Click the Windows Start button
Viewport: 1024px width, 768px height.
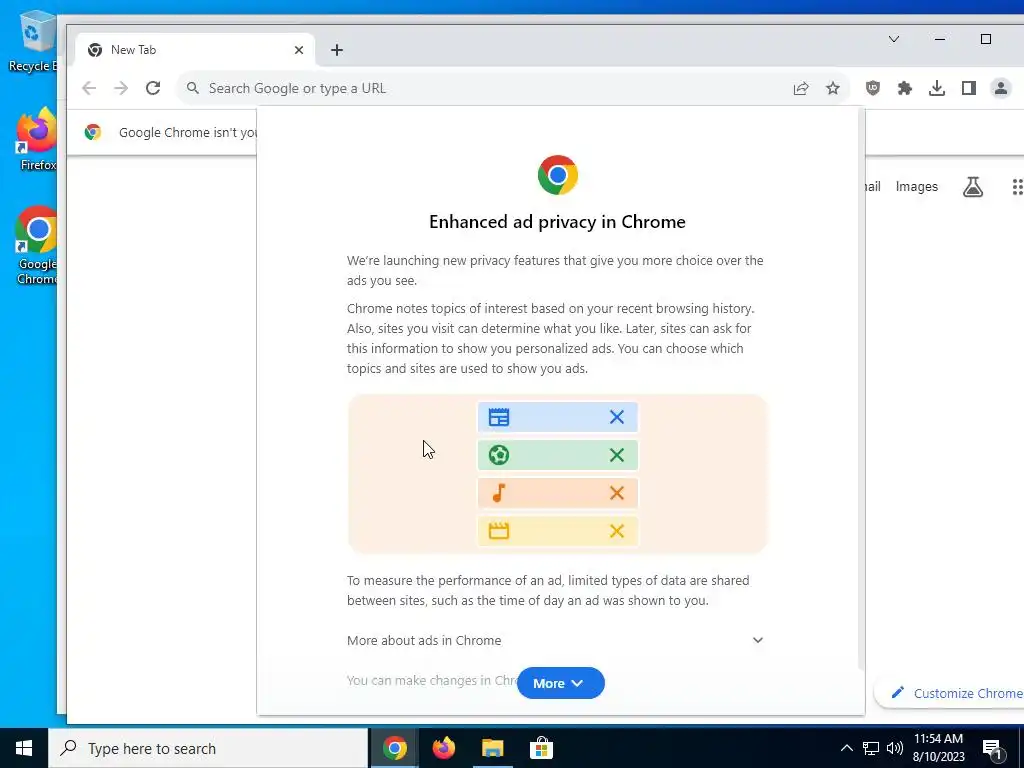[x=24, y=748]
